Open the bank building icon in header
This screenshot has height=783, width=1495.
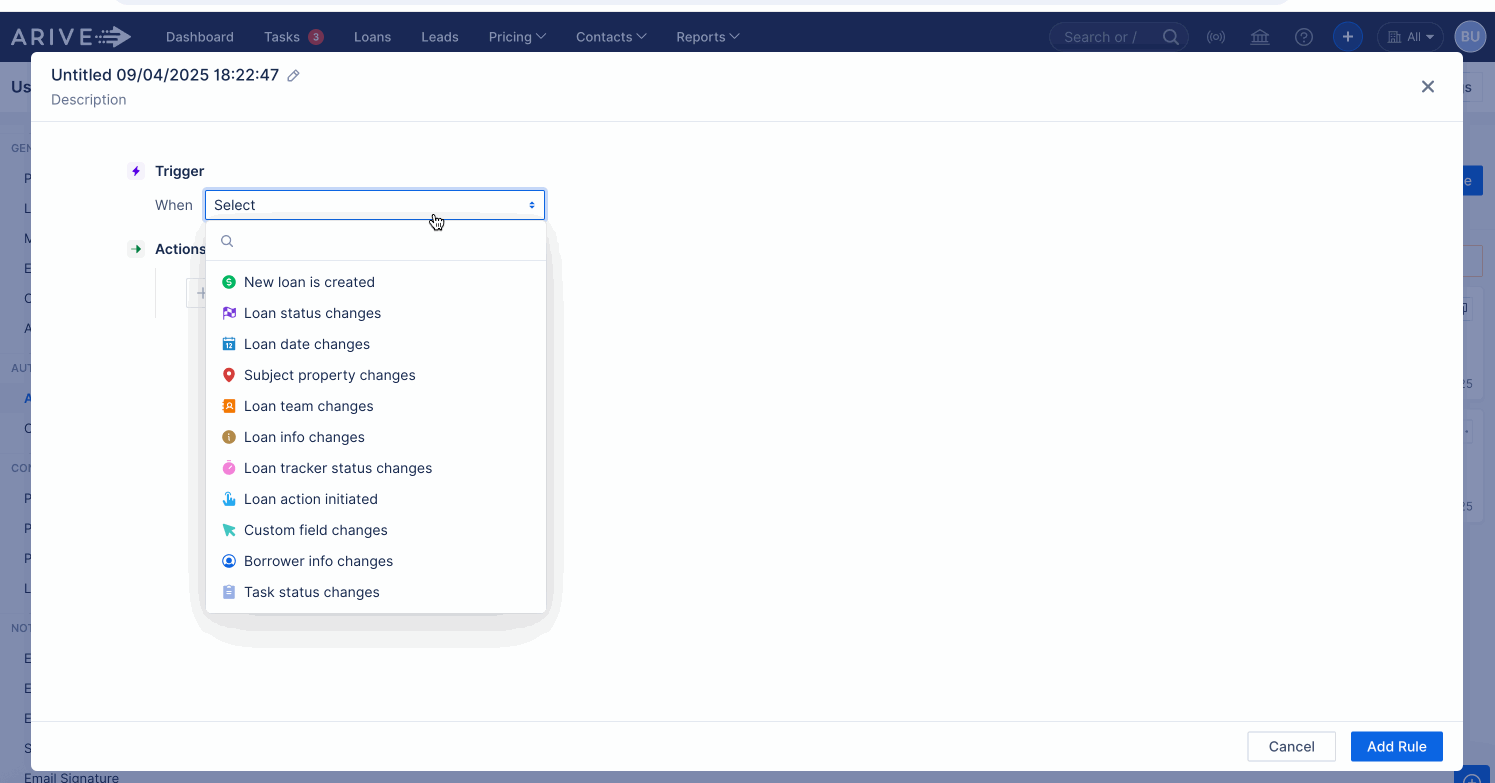1260,37
